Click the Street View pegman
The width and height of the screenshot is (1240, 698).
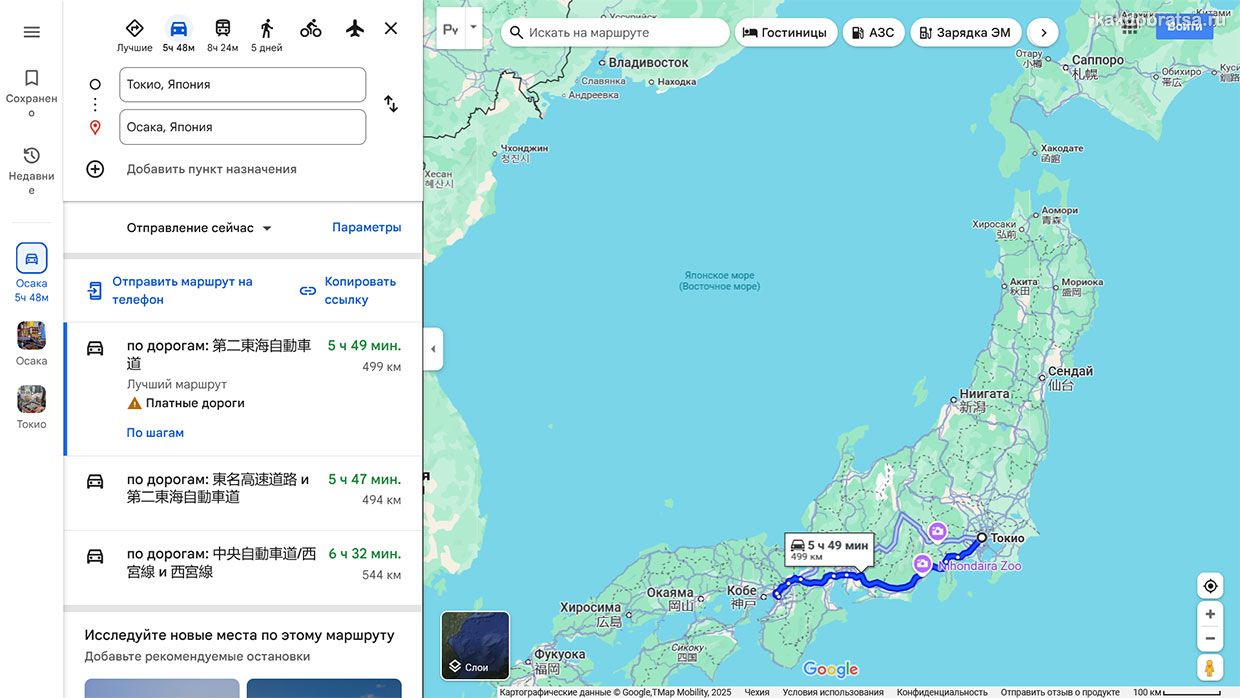point(1210,667)
